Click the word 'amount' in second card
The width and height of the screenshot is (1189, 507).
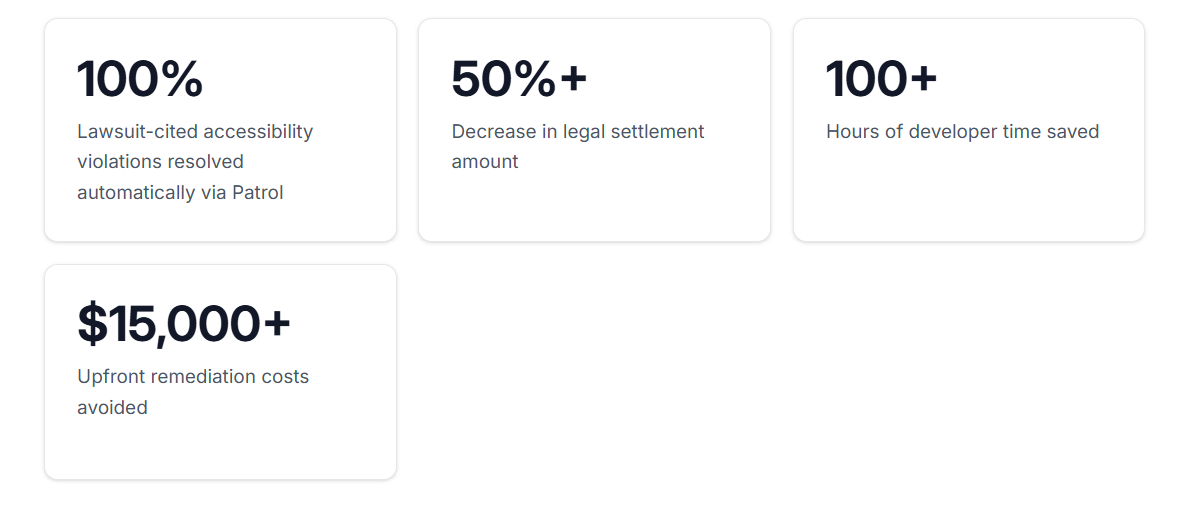(485, 162)
